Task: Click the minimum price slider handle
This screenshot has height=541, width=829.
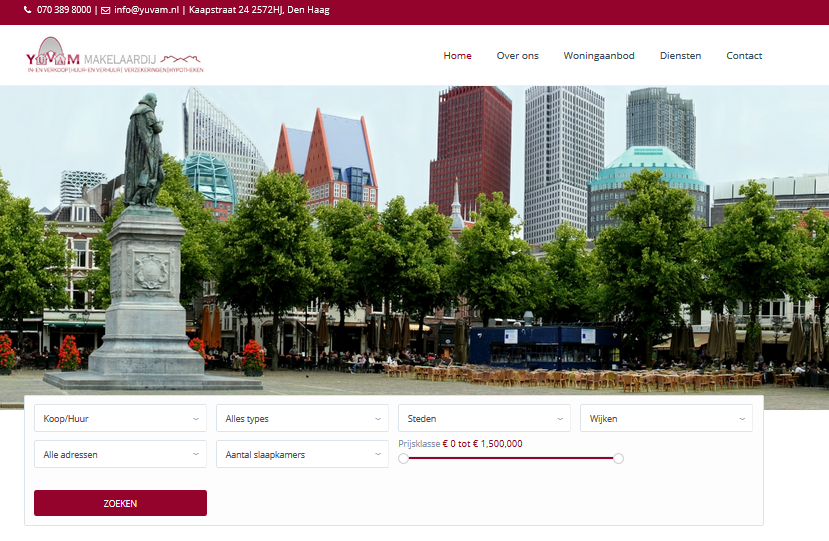Action: point(403,458)
